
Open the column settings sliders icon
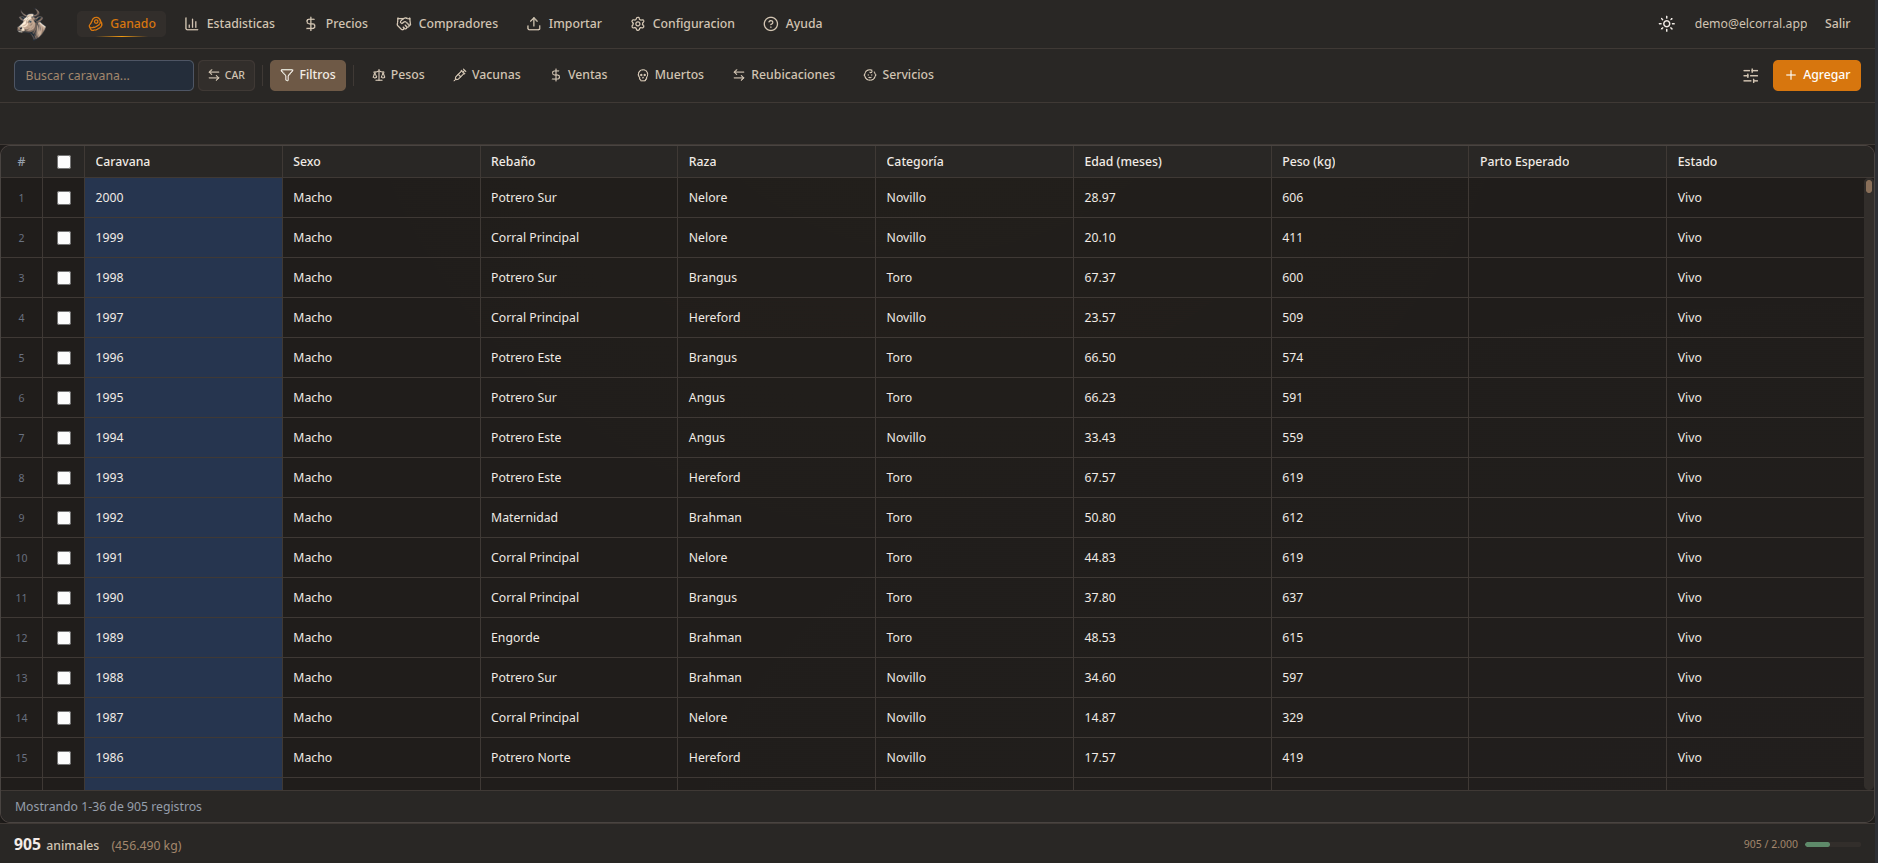point(1750,76)
